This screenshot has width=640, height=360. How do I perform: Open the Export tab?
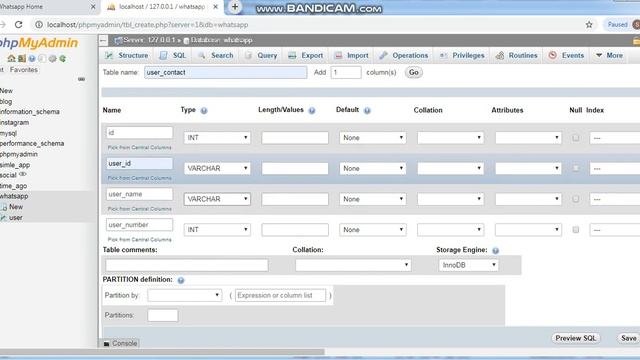(306, 56)
